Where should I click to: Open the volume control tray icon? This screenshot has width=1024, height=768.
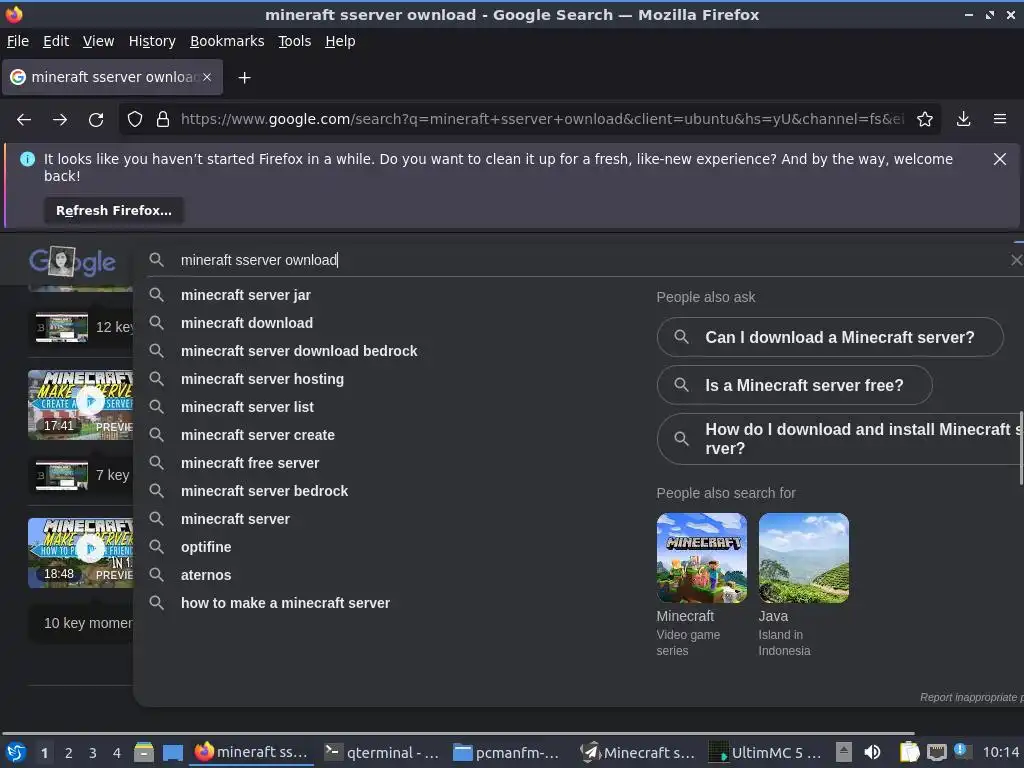click(872, 753)
